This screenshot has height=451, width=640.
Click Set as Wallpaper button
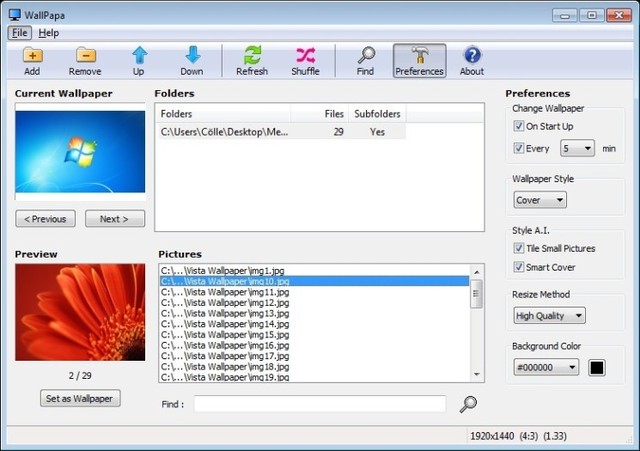click(x=80, y=398)
